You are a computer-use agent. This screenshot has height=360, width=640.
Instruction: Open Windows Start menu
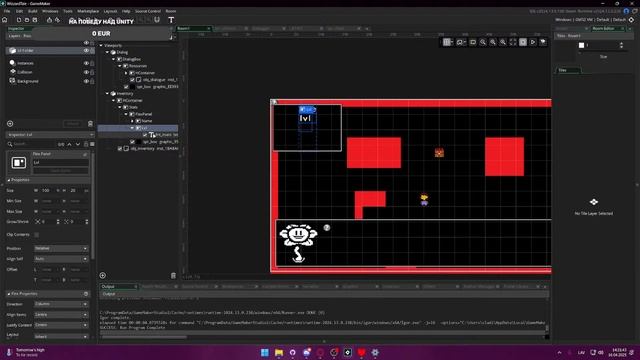point(265,352)
